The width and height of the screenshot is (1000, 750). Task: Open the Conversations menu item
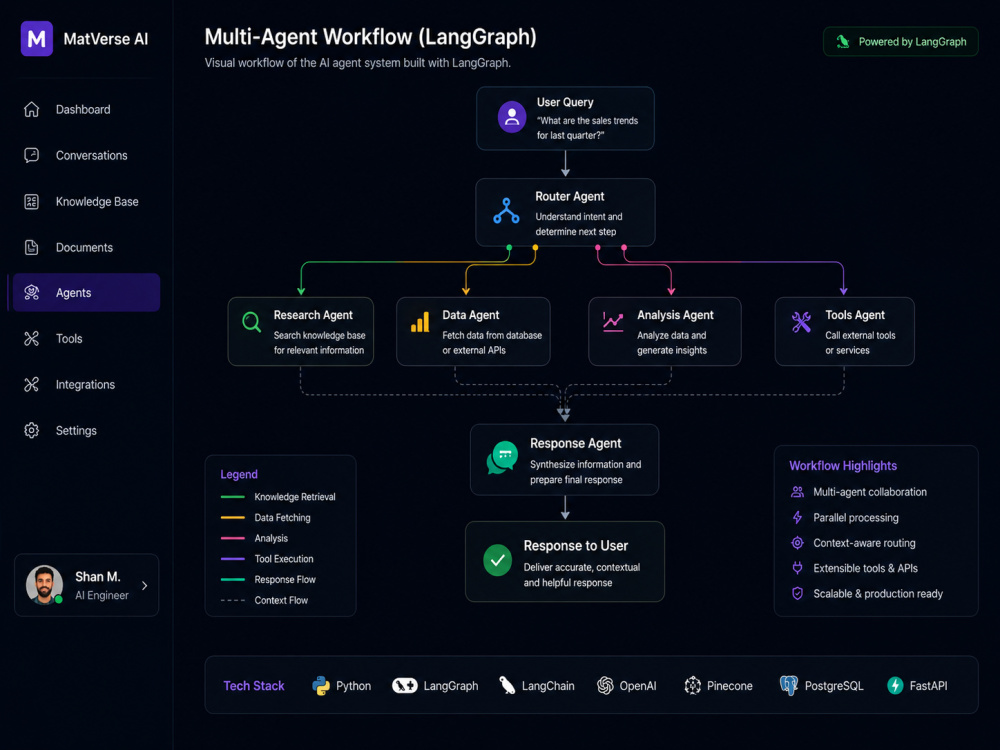click(86, 156)
